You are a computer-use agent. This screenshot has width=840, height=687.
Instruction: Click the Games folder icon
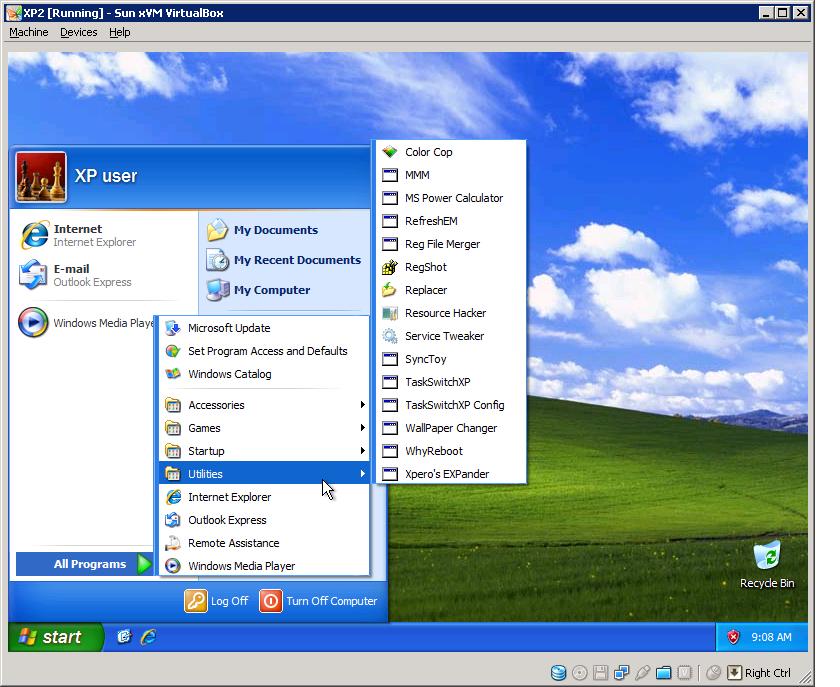(172, 428)
